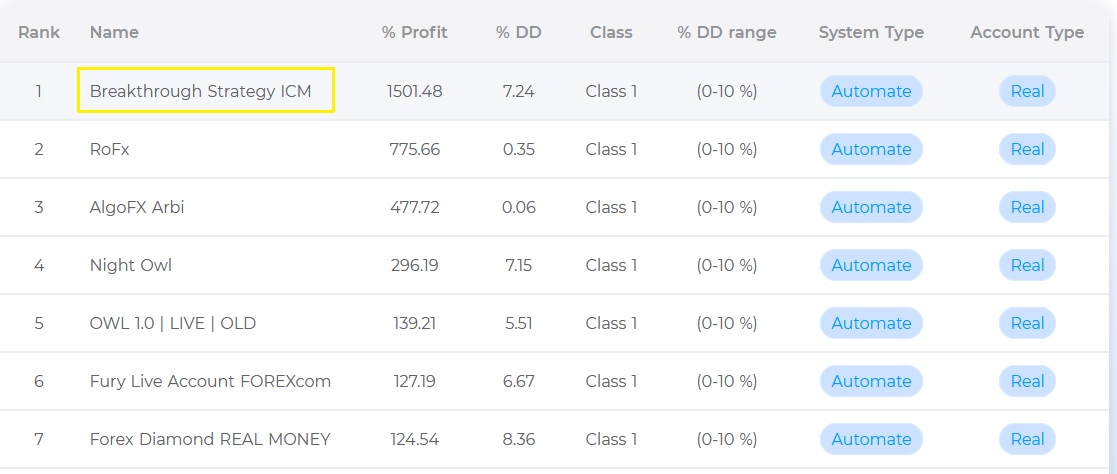Image resolution: width=1117 pixels, height=474 pixels.
Task: Sort table by Class header
Action: (x=611, y=32)
